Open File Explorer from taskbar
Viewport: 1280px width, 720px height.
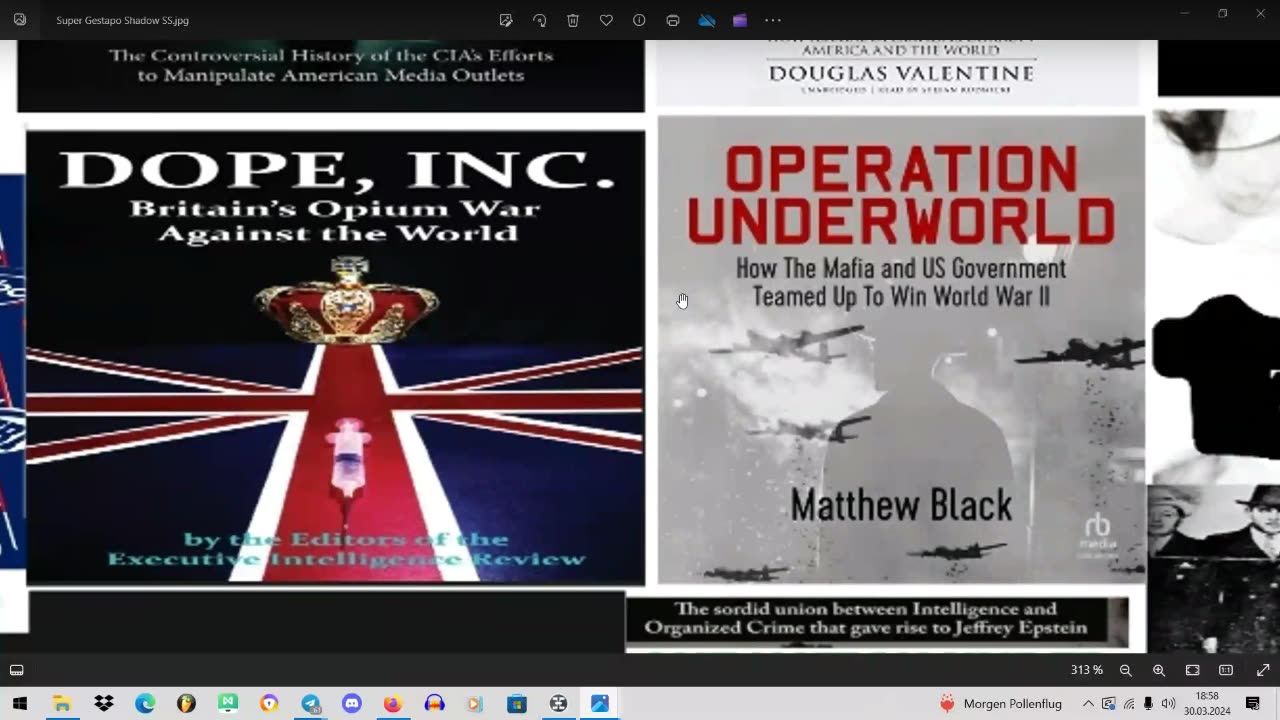tap(62, 704)
